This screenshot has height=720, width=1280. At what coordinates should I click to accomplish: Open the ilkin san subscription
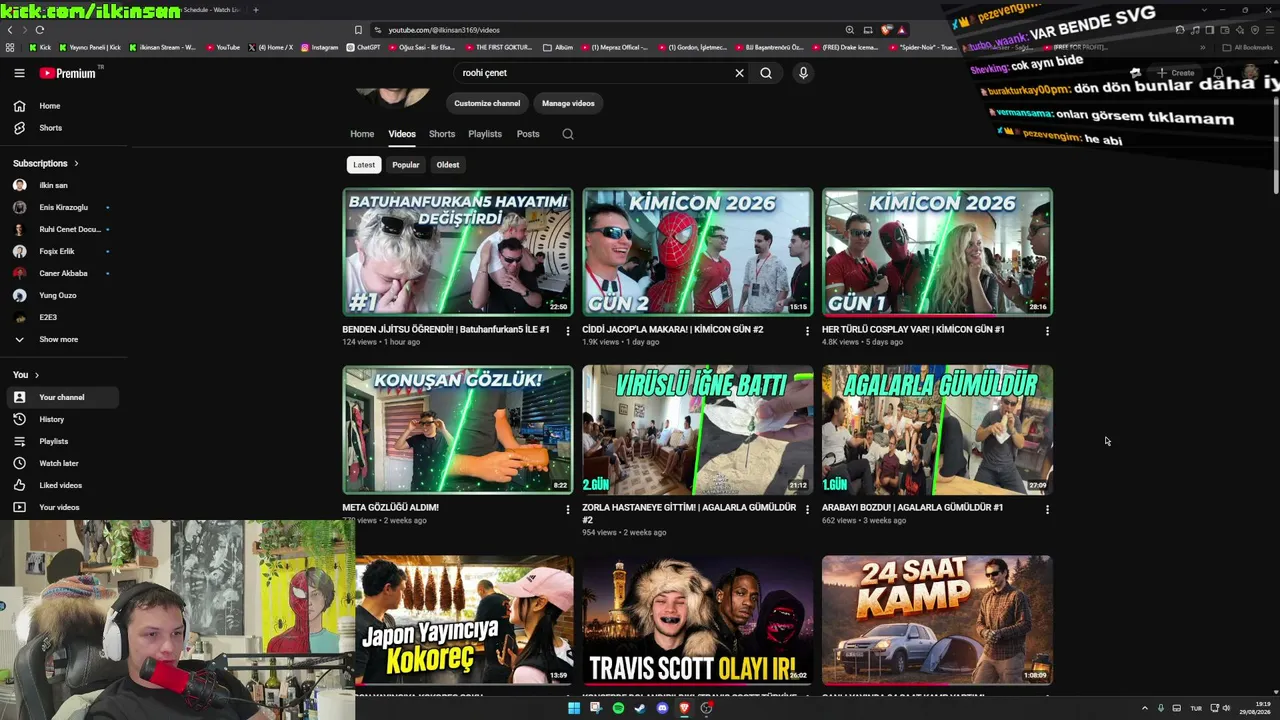coord(62,185)
